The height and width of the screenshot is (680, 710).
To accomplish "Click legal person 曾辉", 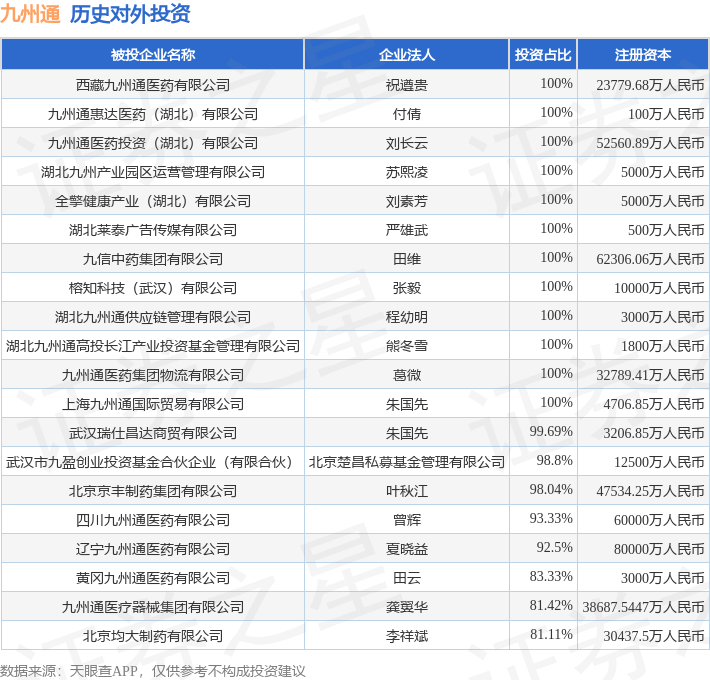I will (407, 520).
